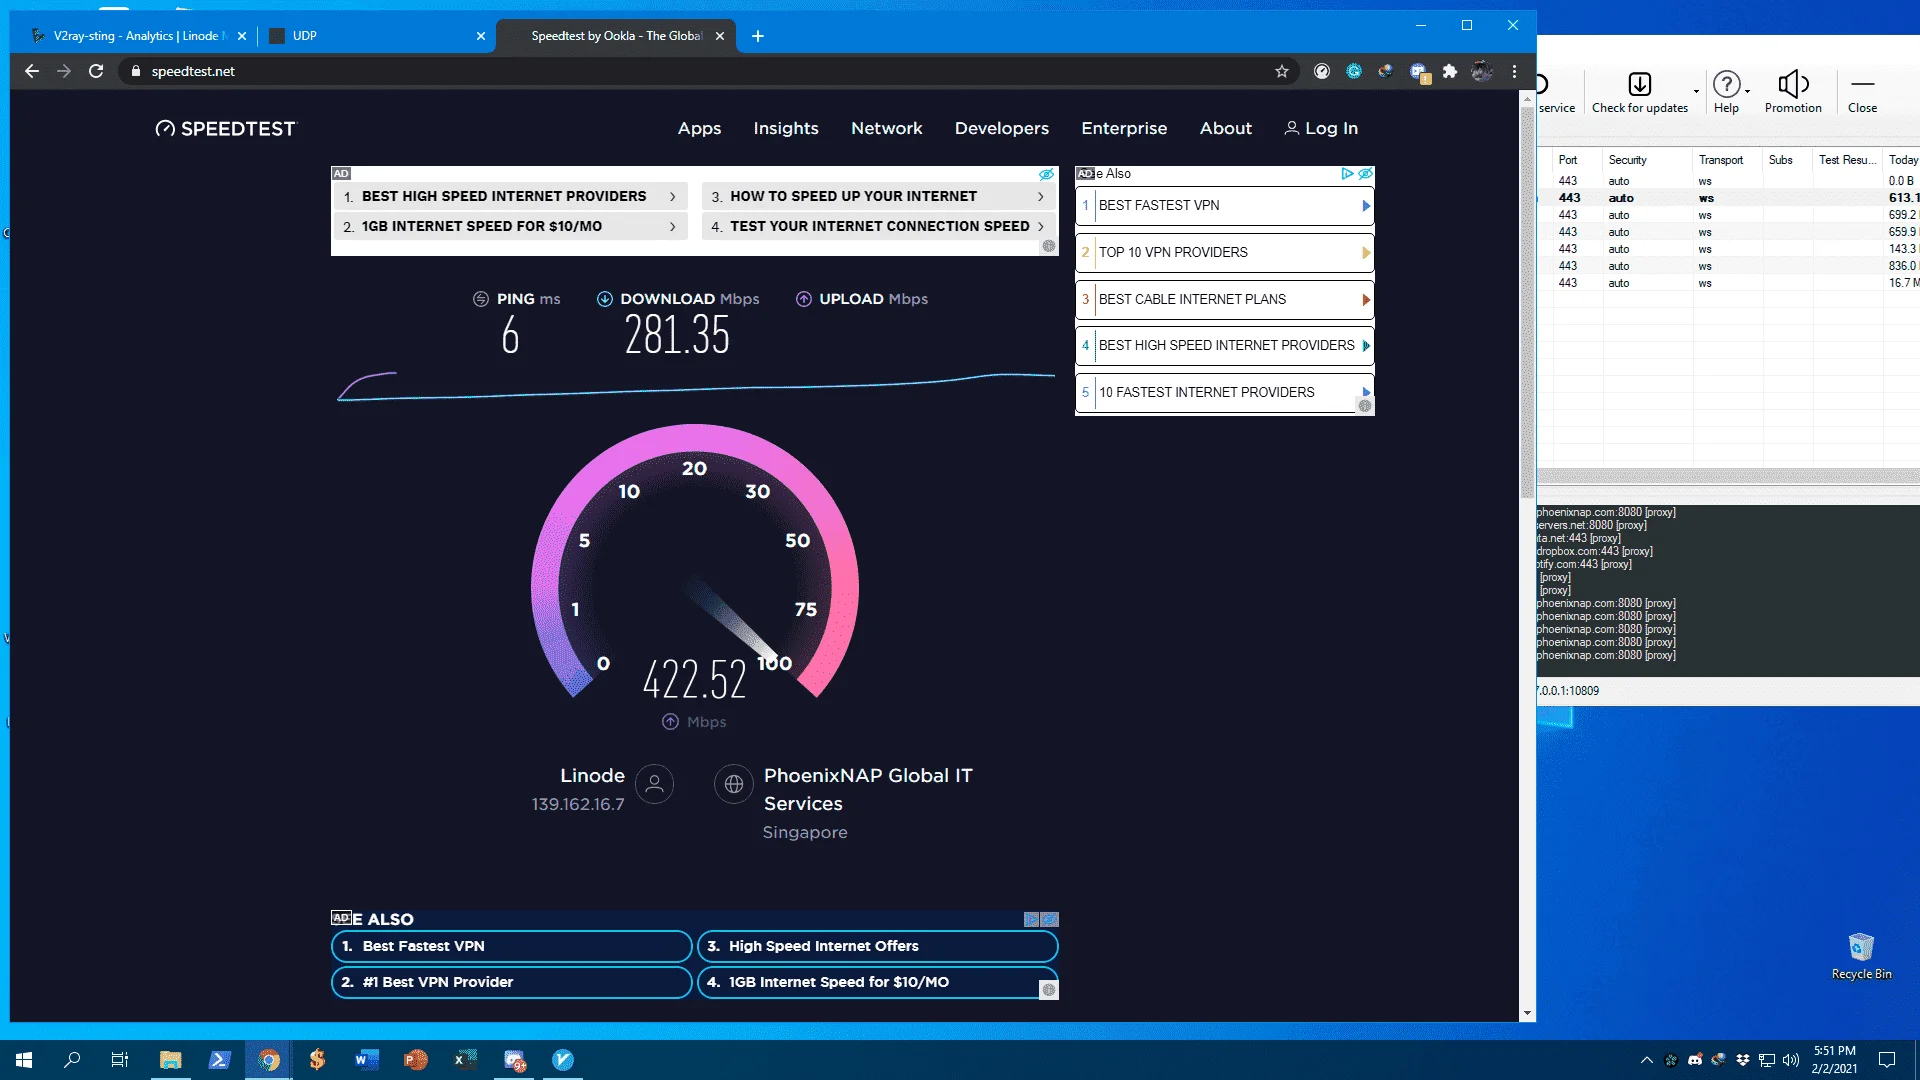Open the Insights menu
Image resolution: width=1920 pixels, height=1080 pixels.
tap(786, 129)
